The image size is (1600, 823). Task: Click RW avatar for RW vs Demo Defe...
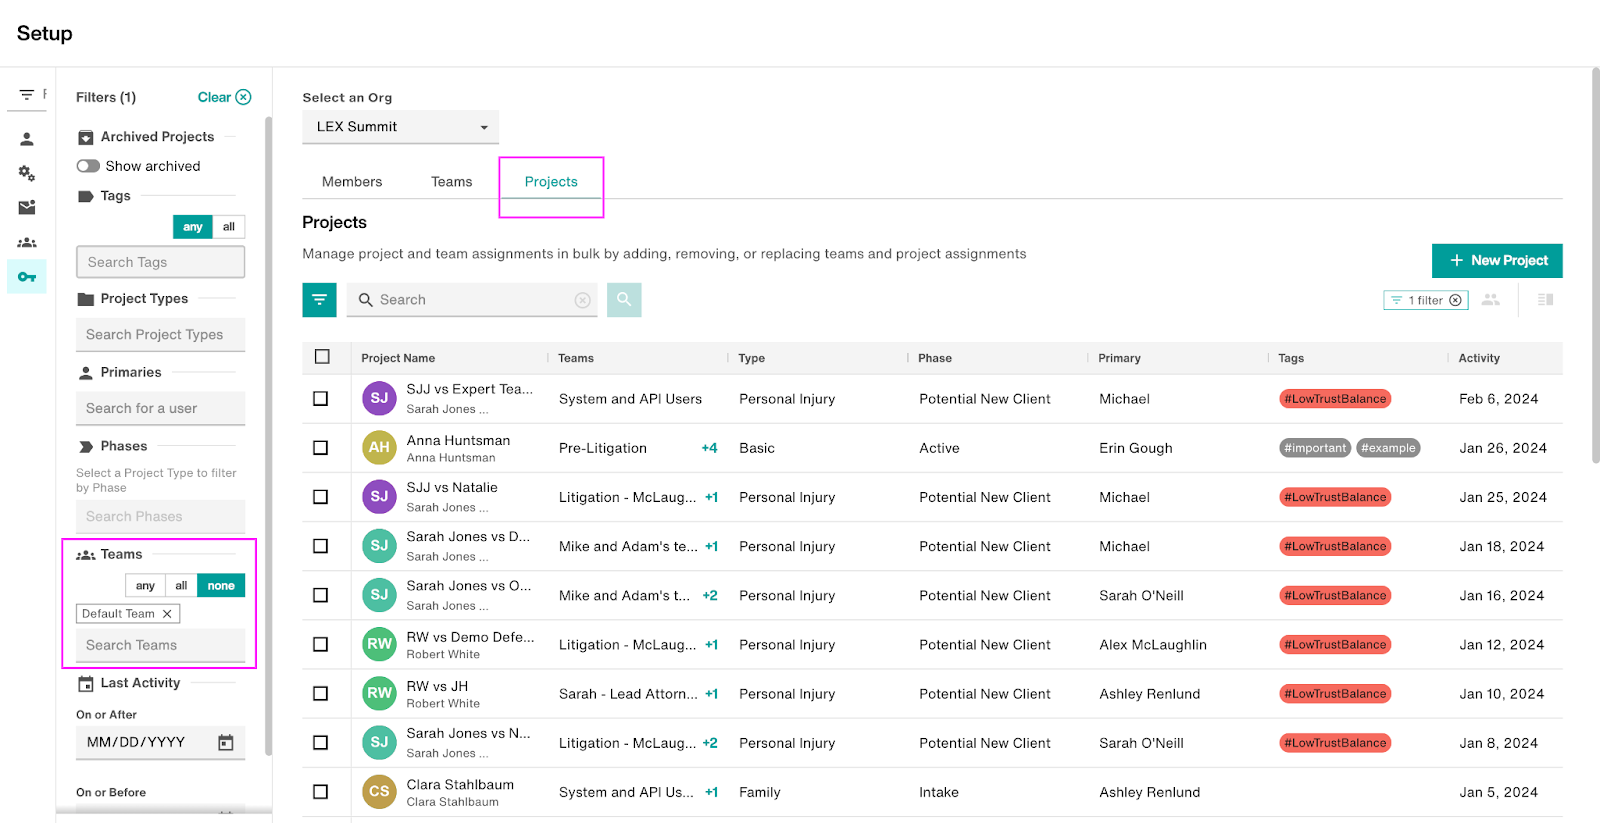[379, 644]
